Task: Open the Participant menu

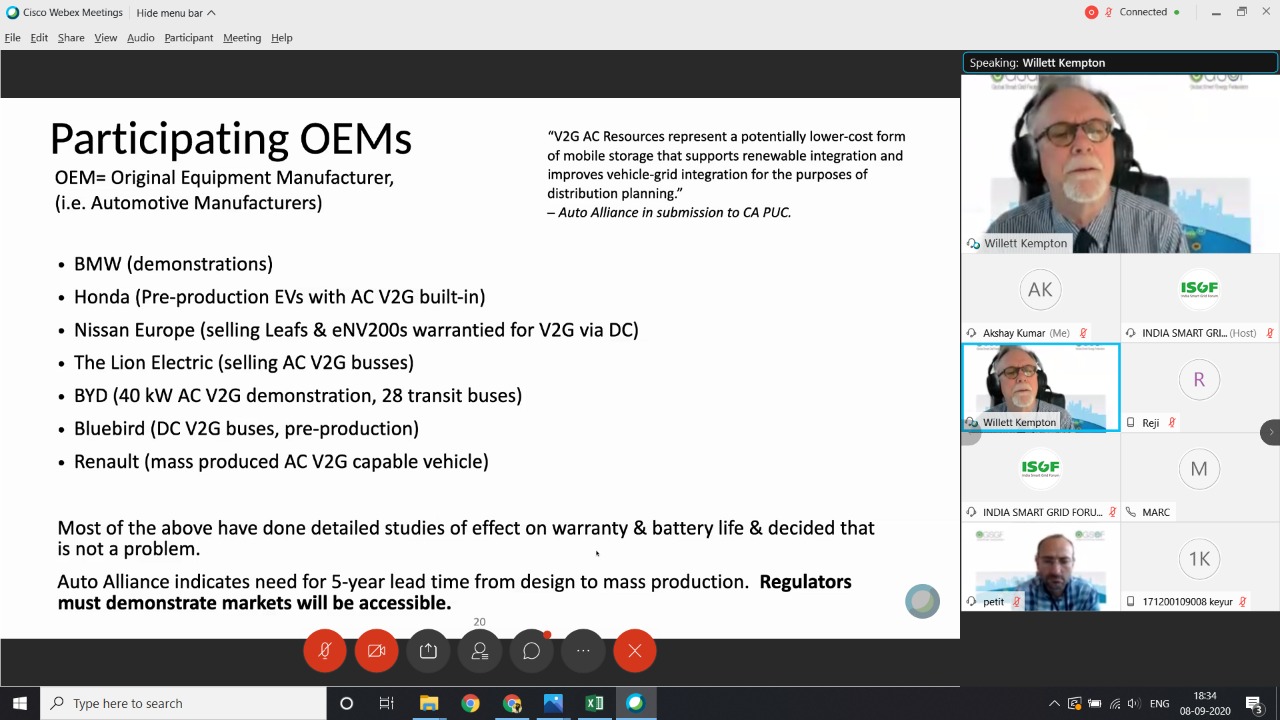Action: tap(188, 37)
